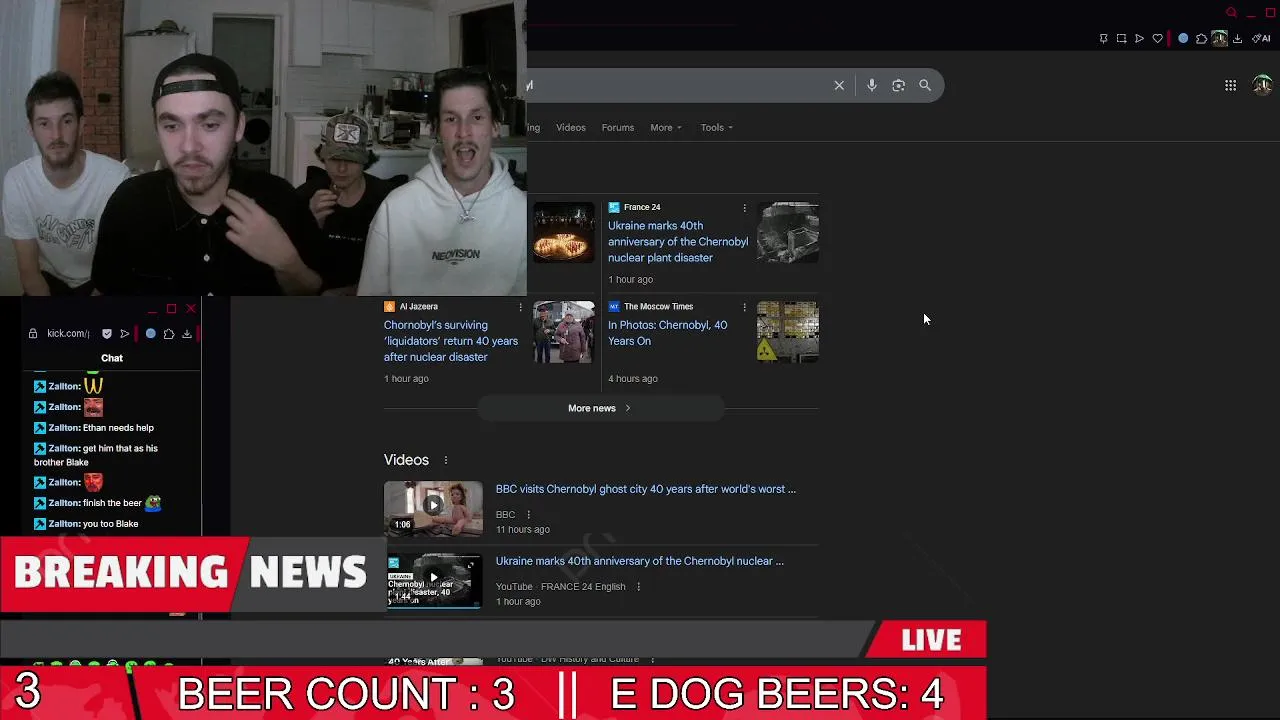This screenshot has width=1280, height=720.
Task: Open the Google apps grid
Action: 1231,86
